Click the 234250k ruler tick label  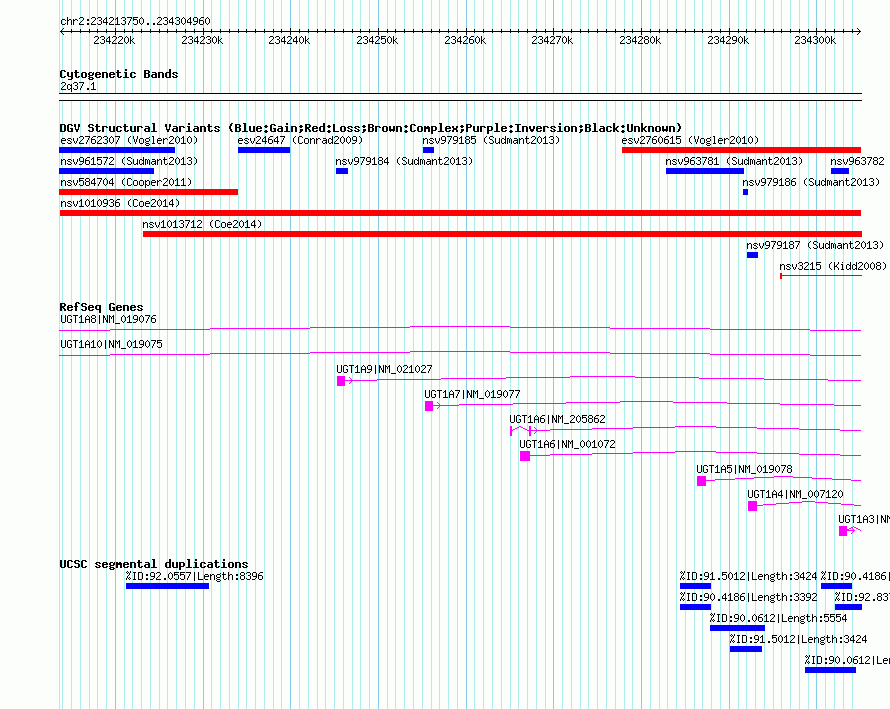[x=377, y=40]
